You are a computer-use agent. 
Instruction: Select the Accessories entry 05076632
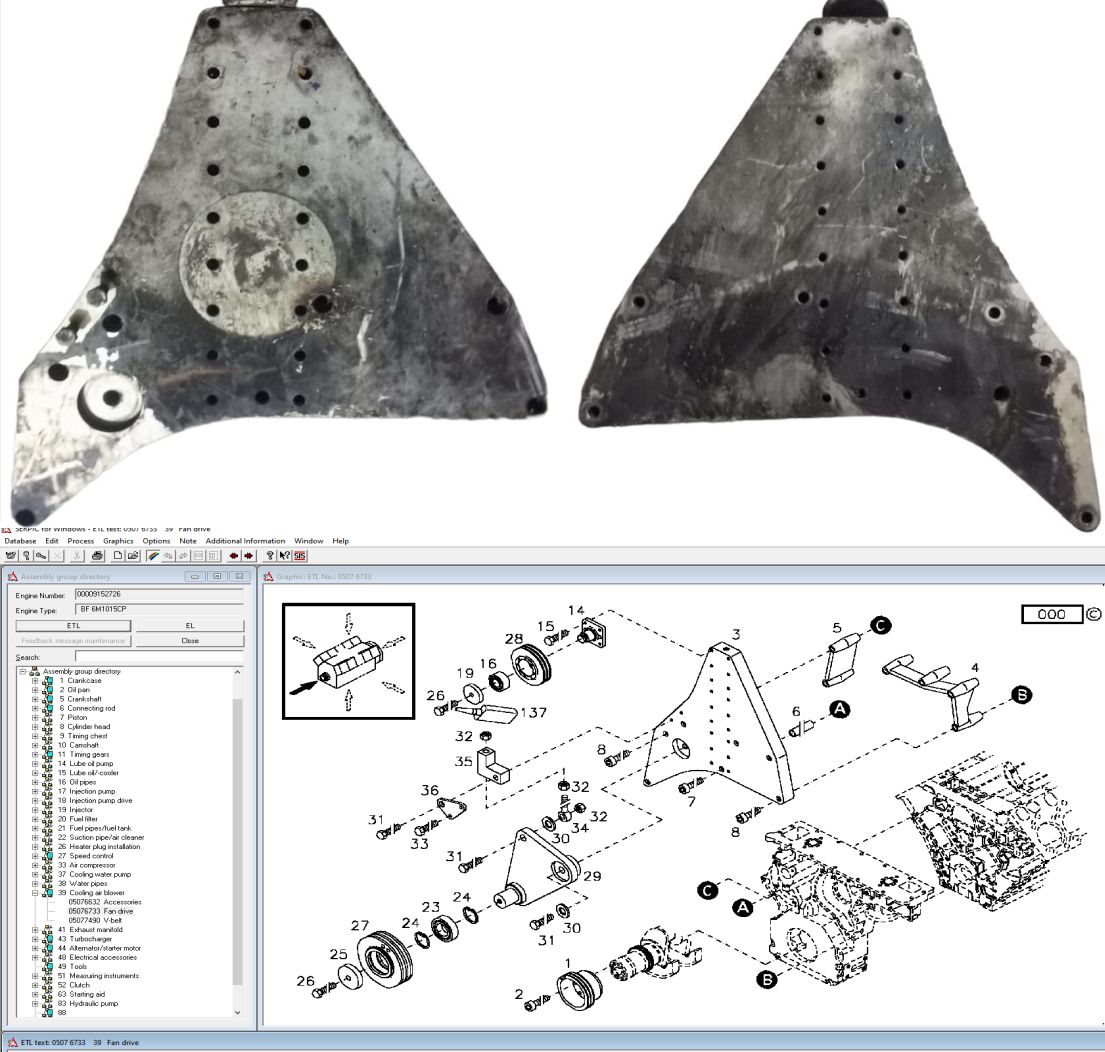point(104,902)
